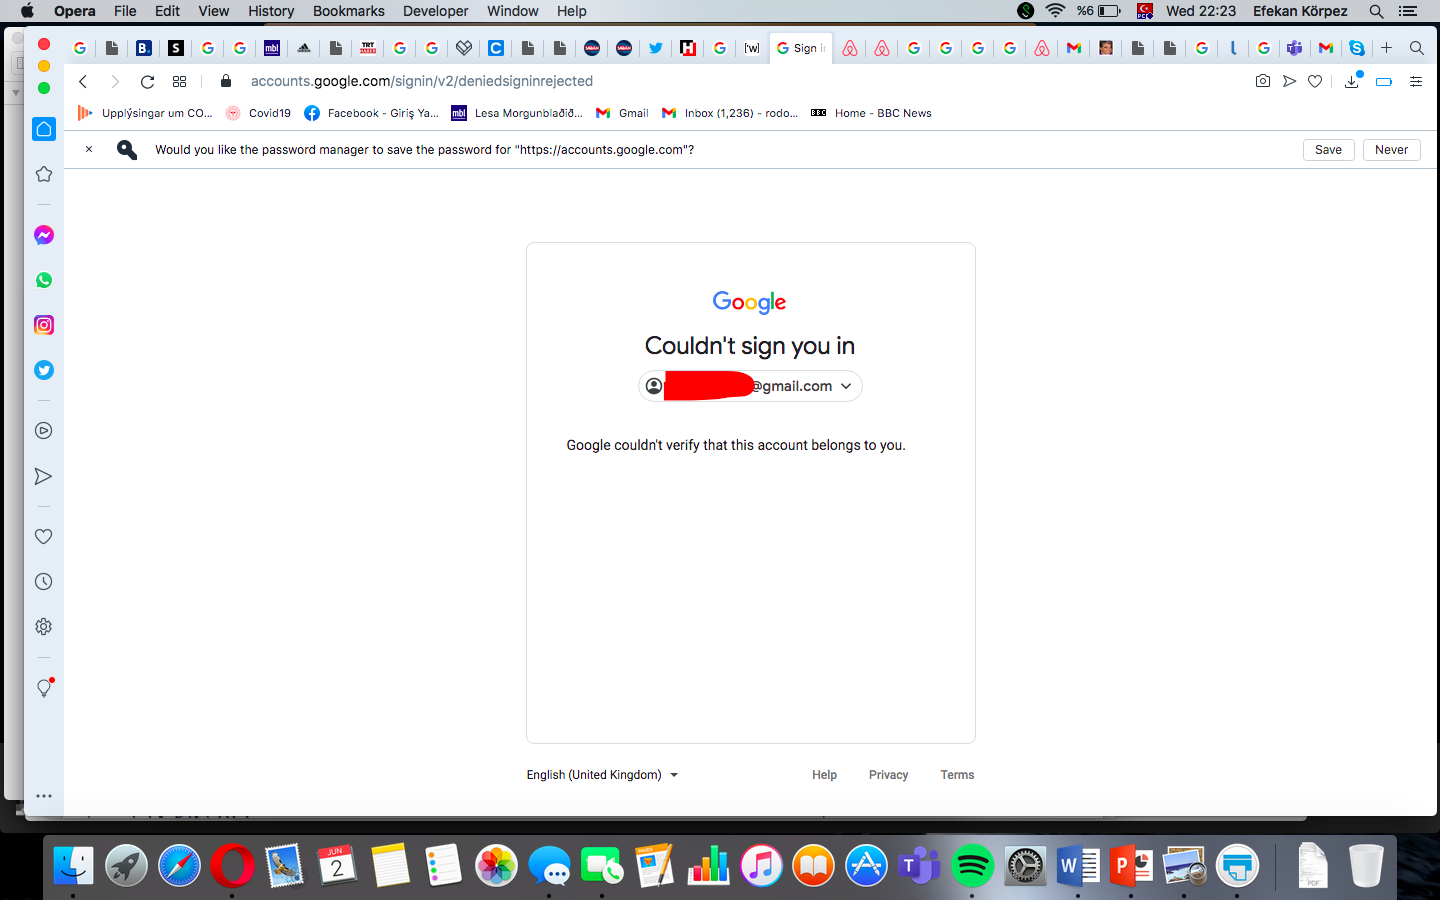Open sidebar bookmarks star icon
1440x900 pixels.
point(44,174)
